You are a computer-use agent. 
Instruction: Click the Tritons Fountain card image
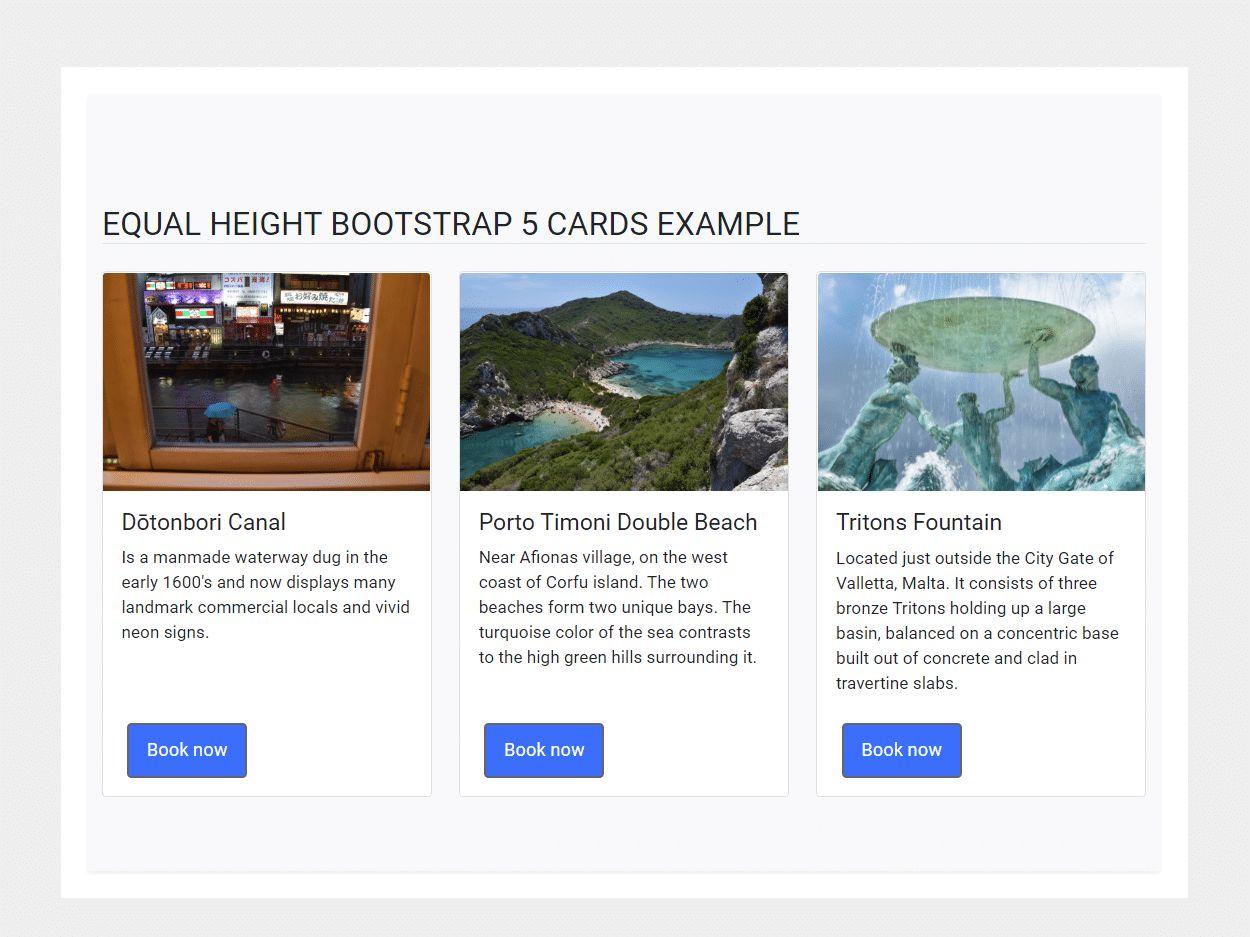click(x=981, y=381)
